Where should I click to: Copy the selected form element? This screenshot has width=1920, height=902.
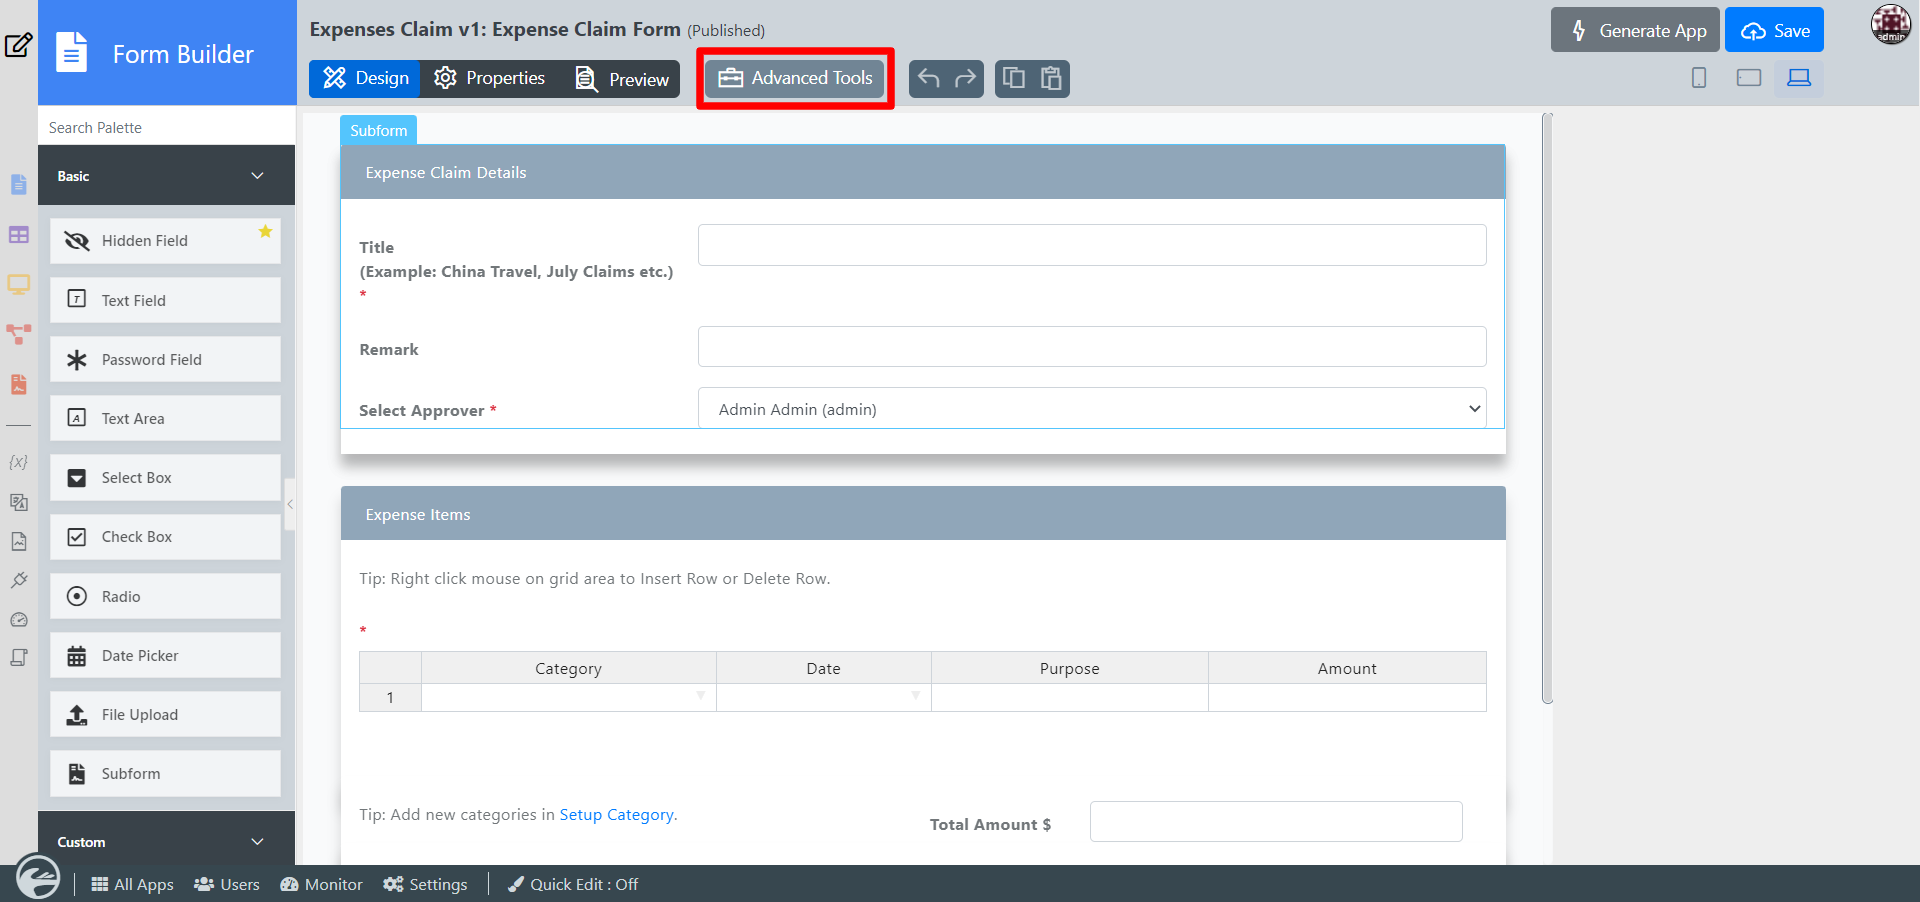click(x=1014, y=78)
